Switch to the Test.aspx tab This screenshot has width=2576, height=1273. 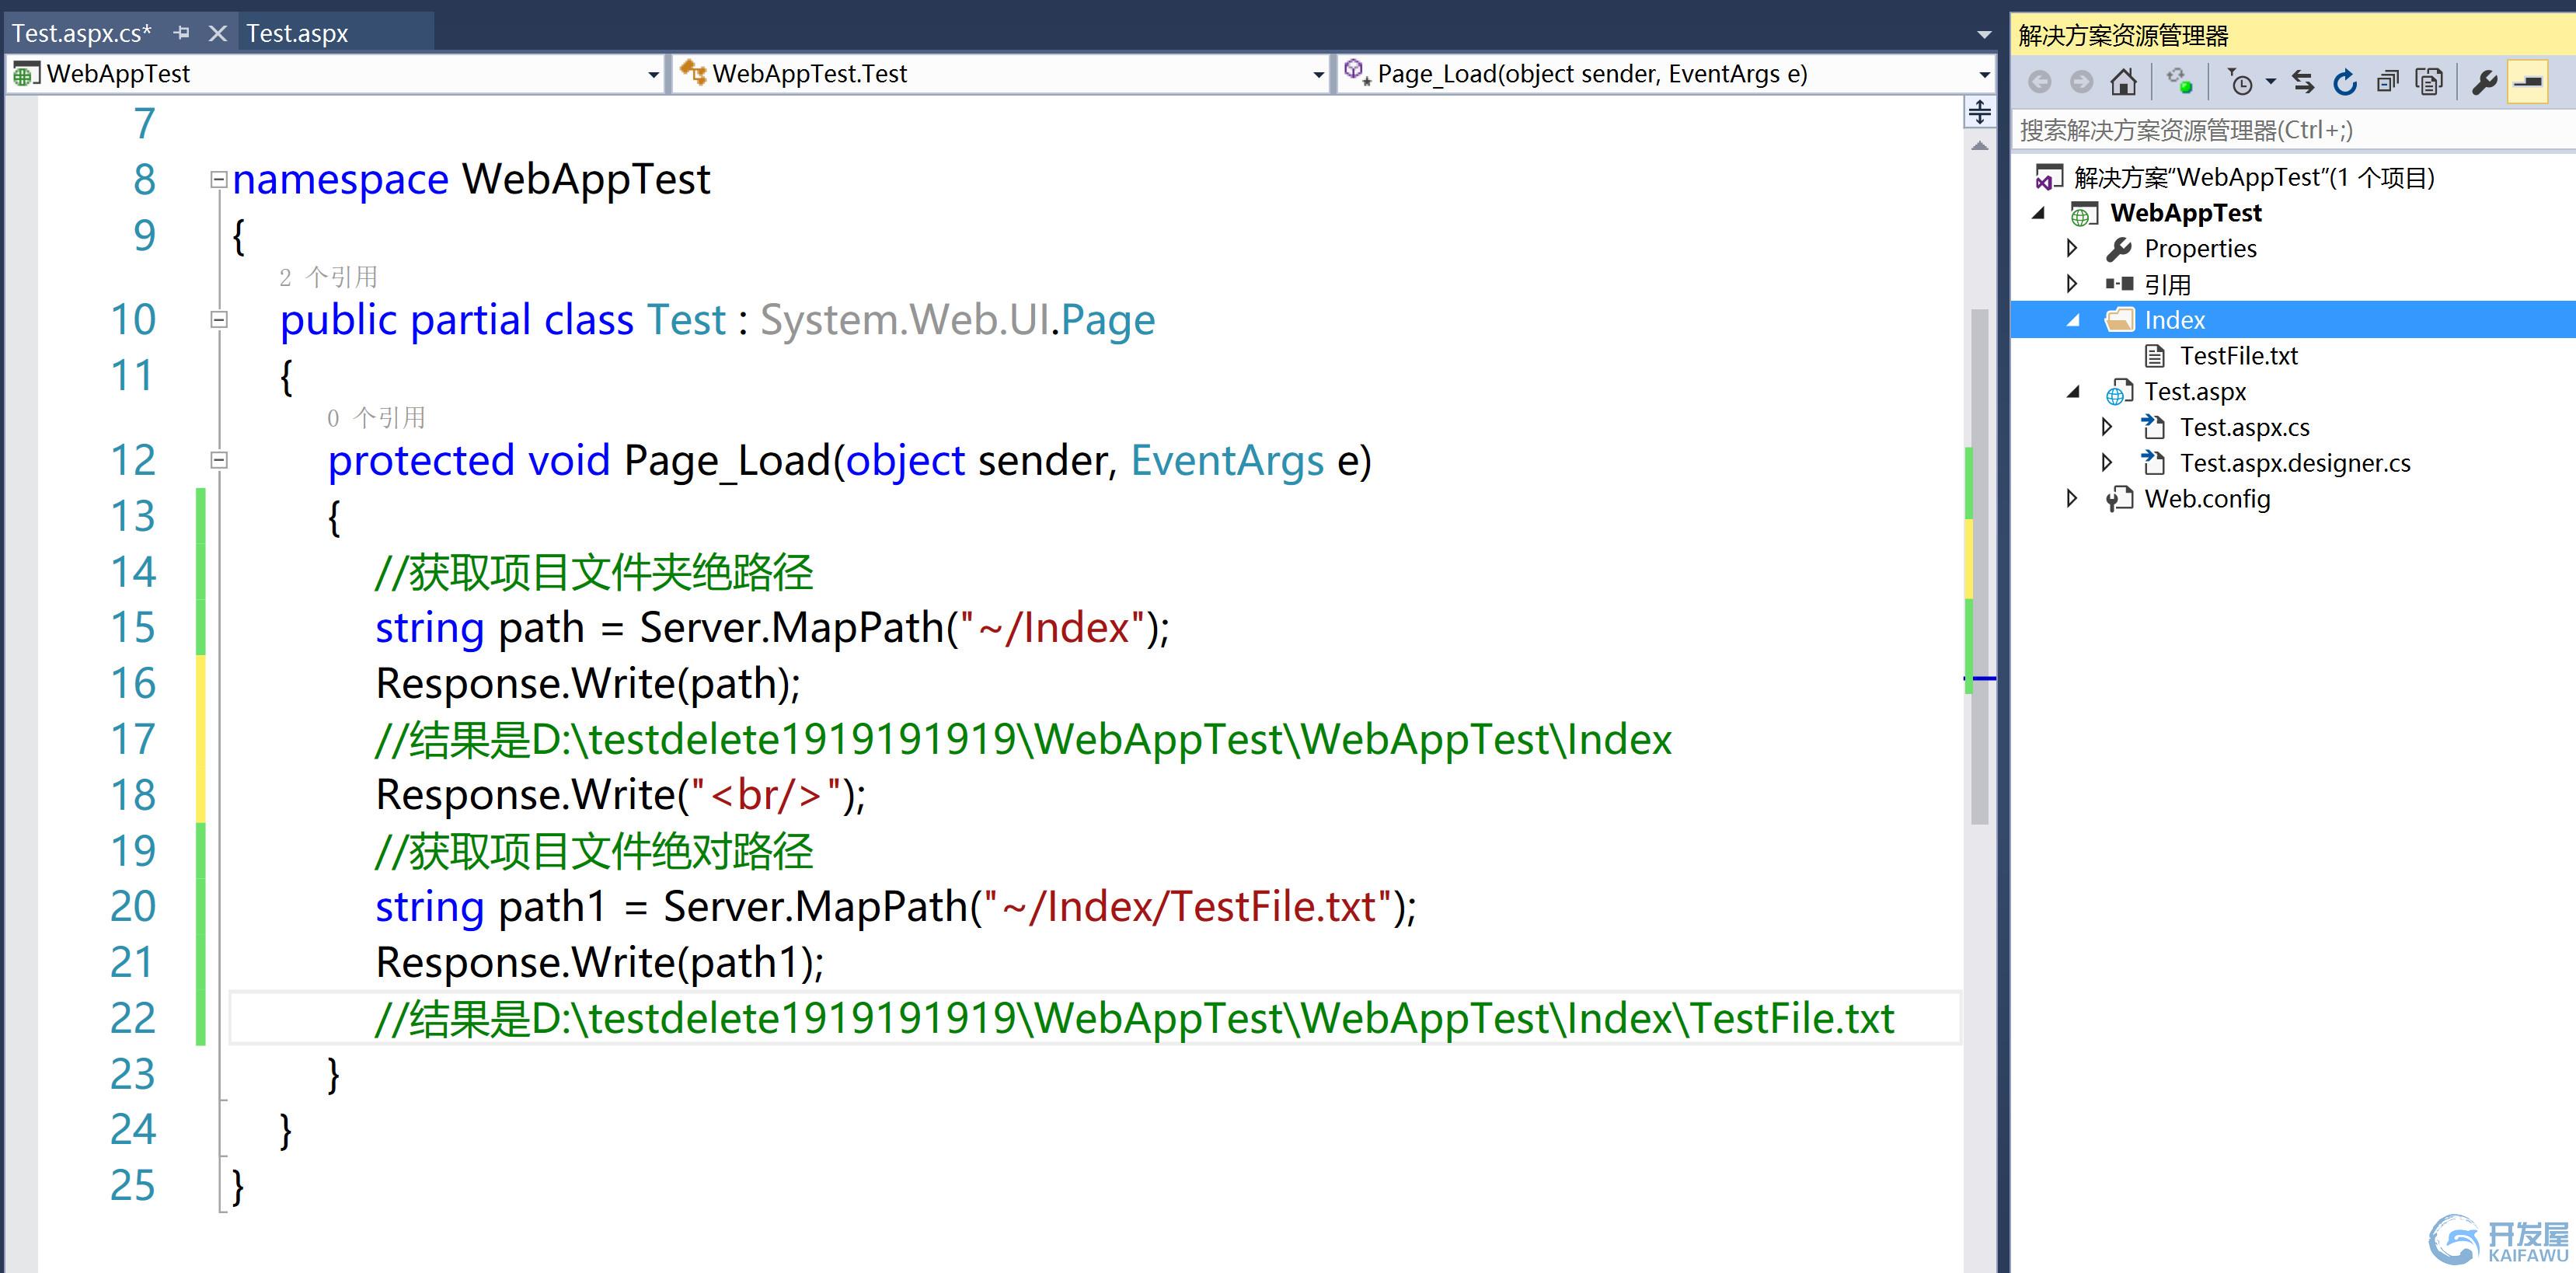click(297, 33)
